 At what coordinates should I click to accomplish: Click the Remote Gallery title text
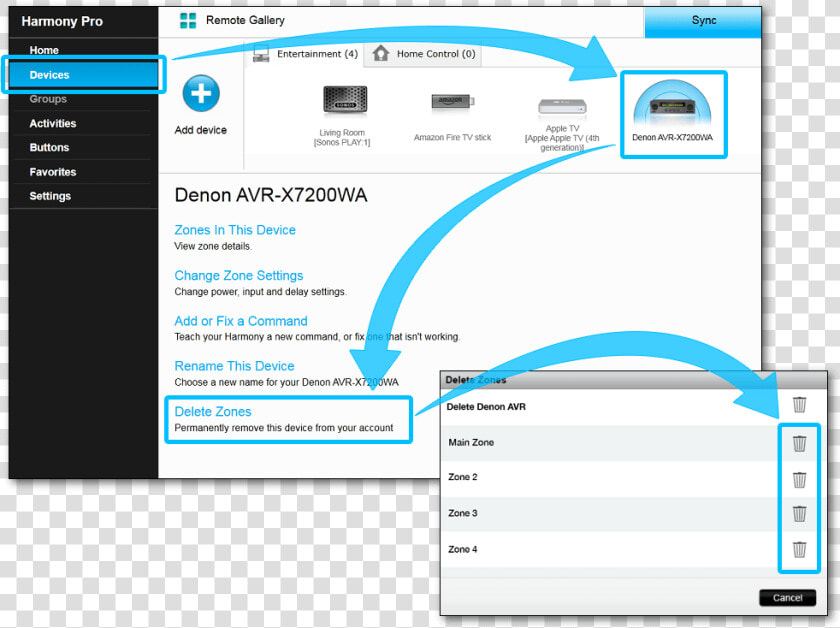pyautogui.click(x=245, y=20)
